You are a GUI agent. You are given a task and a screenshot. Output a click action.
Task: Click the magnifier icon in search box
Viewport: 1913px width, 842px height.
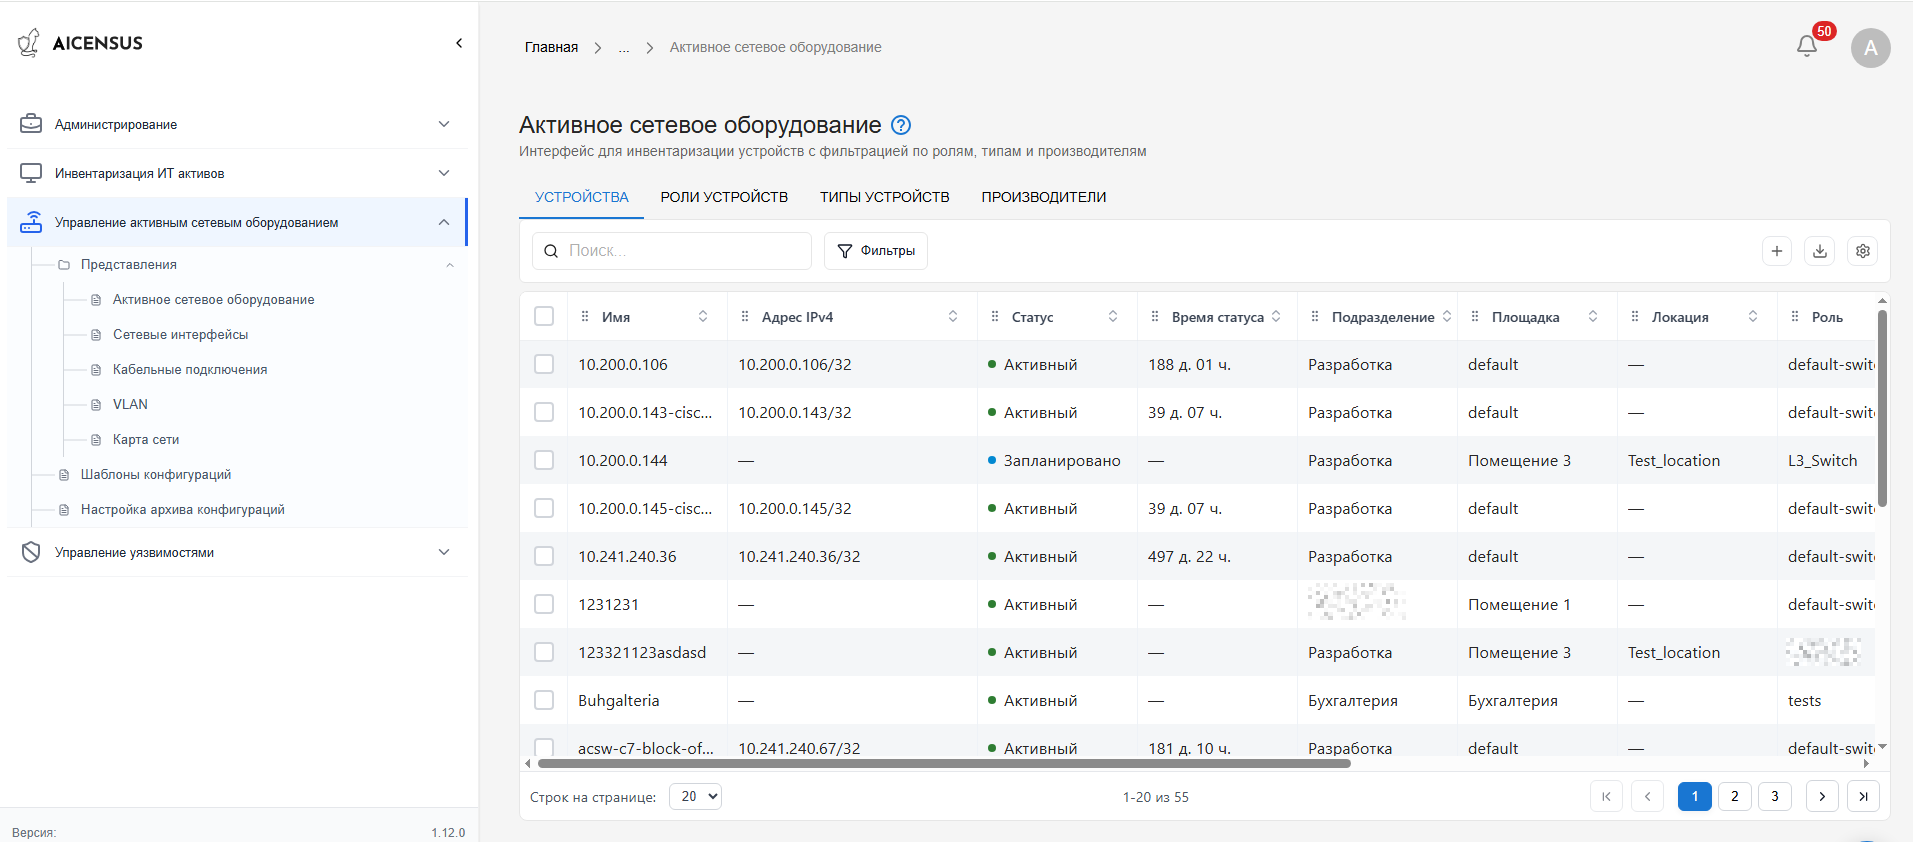pyautogui.click(x=551, y=251)
